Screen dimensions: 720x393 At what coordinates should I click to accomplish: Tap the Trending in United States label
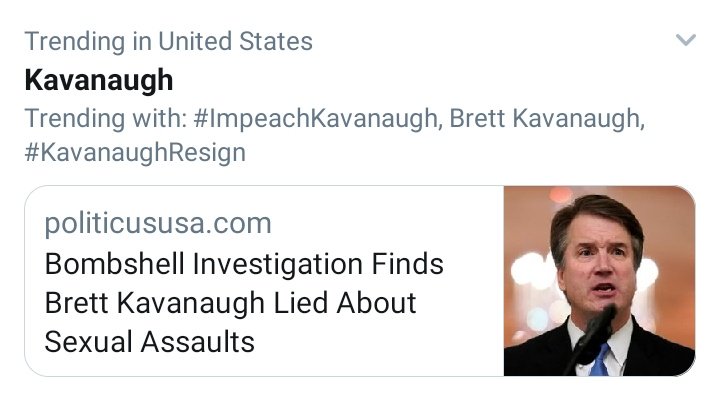[169, 41]
